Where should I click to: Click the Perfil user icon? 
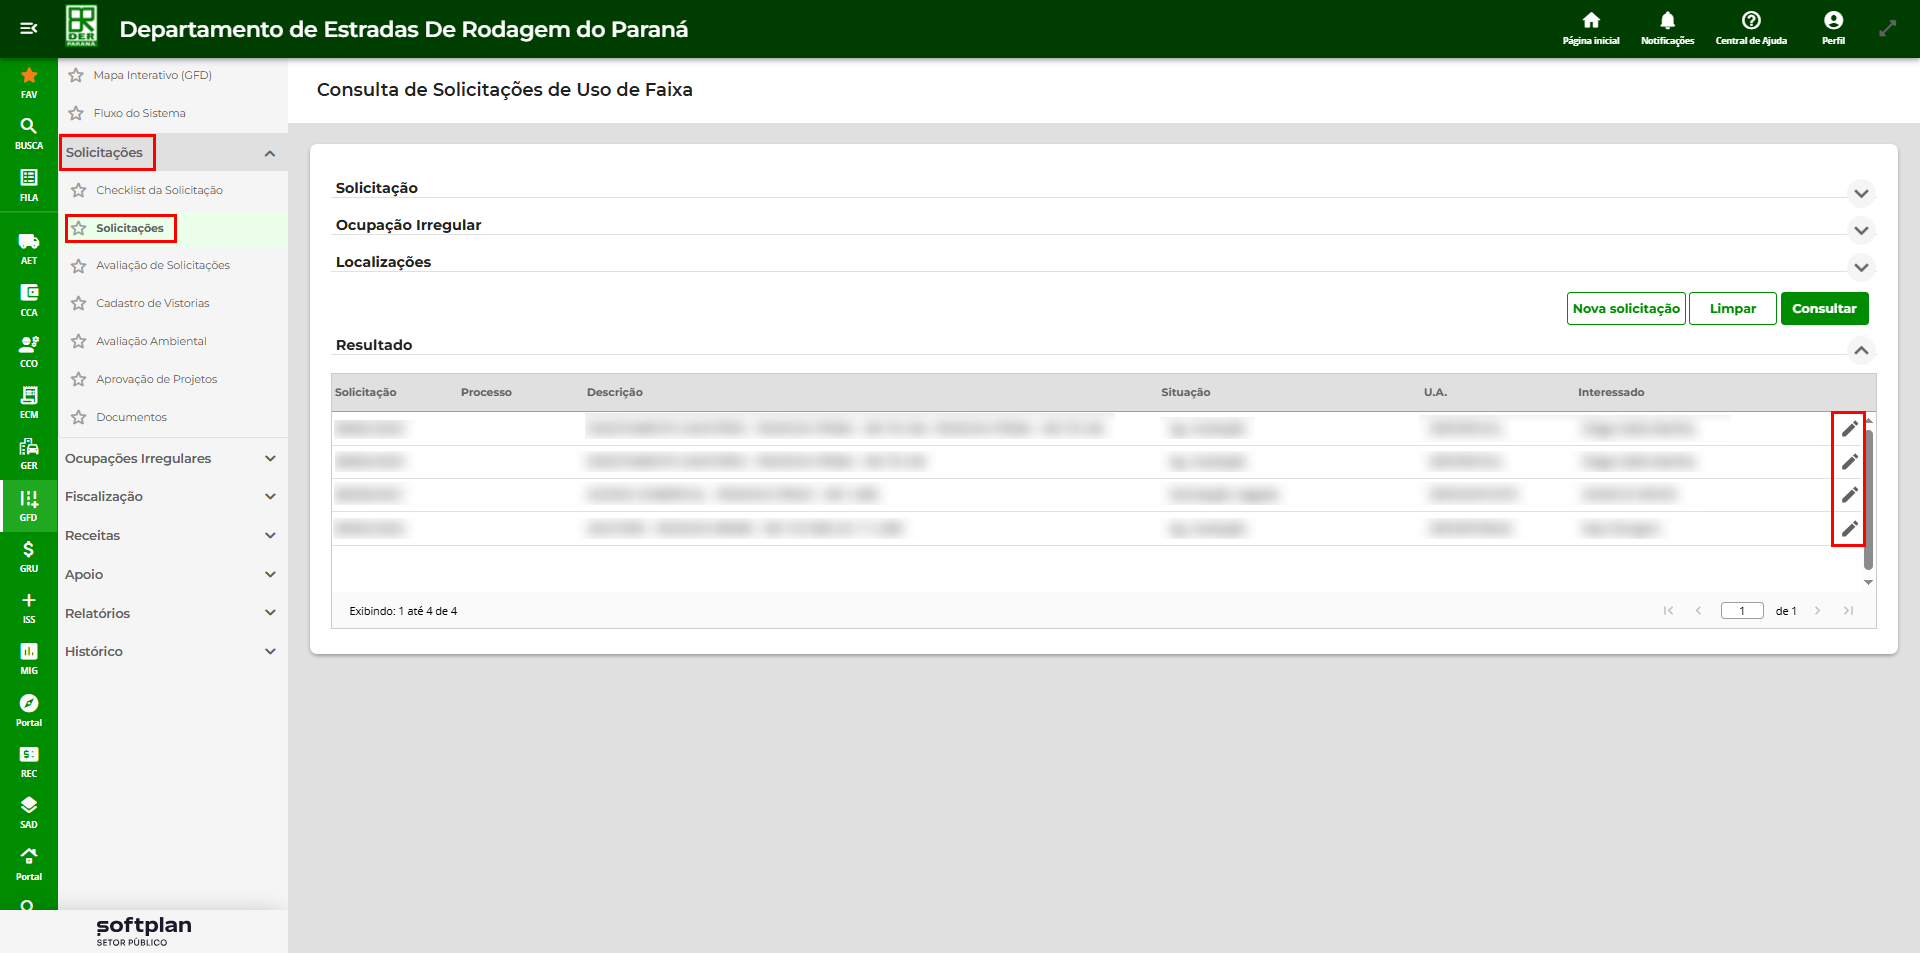click(x=1833, y=27)
